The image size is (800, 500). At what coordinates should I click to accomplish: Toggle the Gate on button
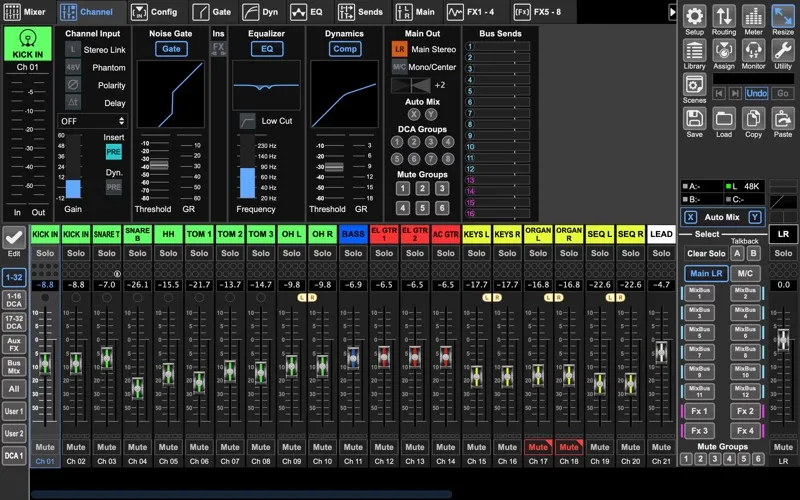171,49
